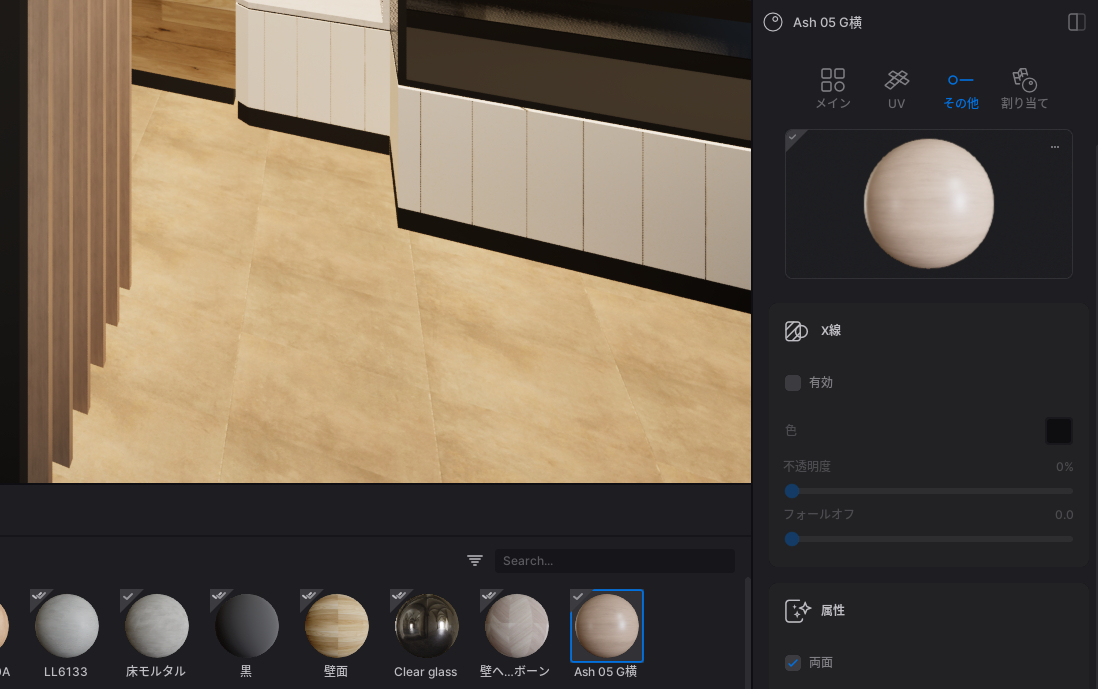Click the check badge on Clear glass thumbnail

(x=398, y=597)
